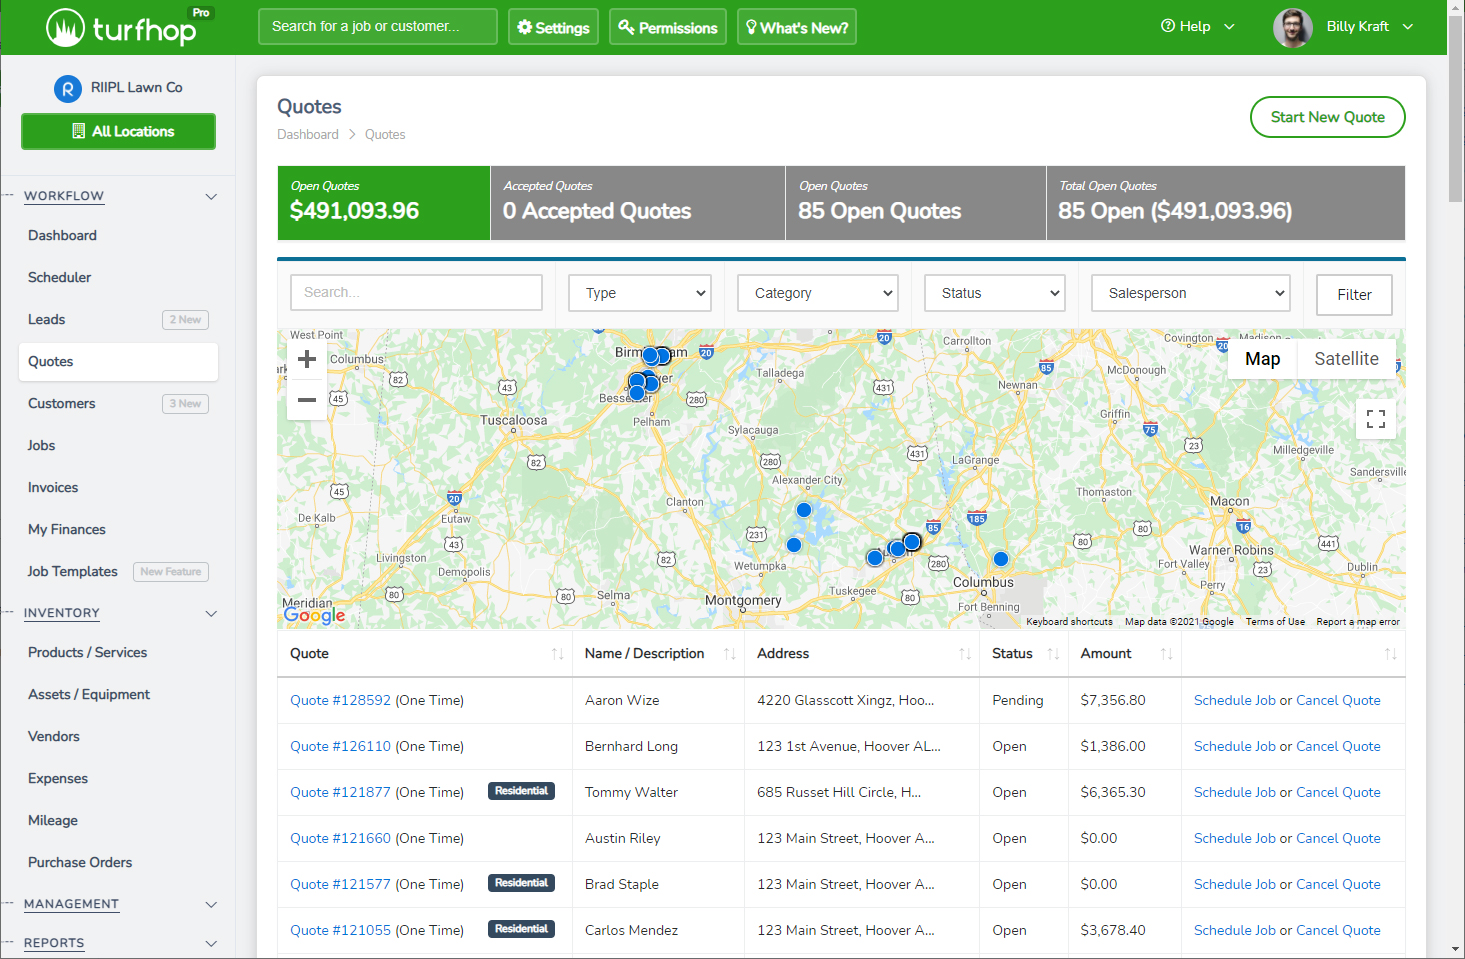Sort table by Amount column

[1166, 654]
